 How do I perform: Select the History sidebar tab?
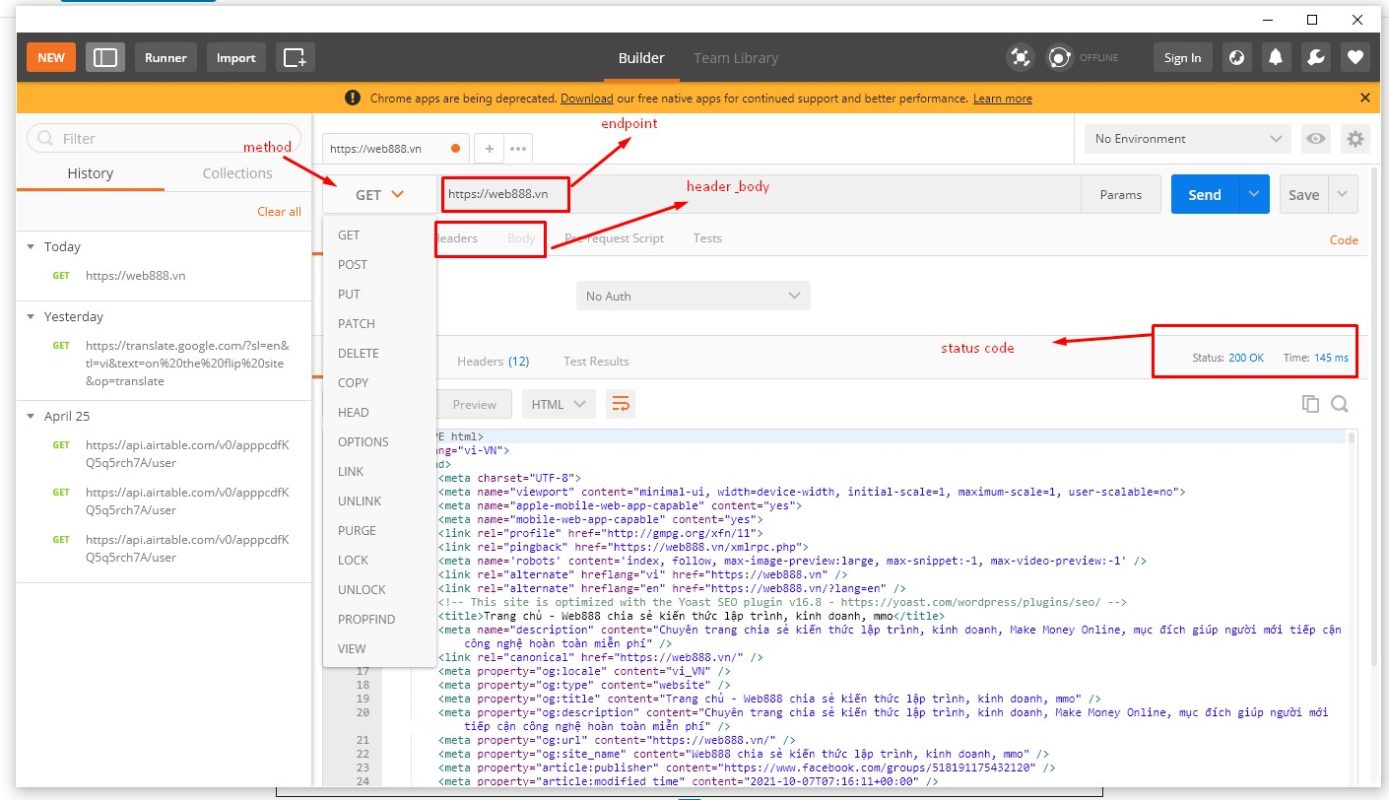coord(90,173)
